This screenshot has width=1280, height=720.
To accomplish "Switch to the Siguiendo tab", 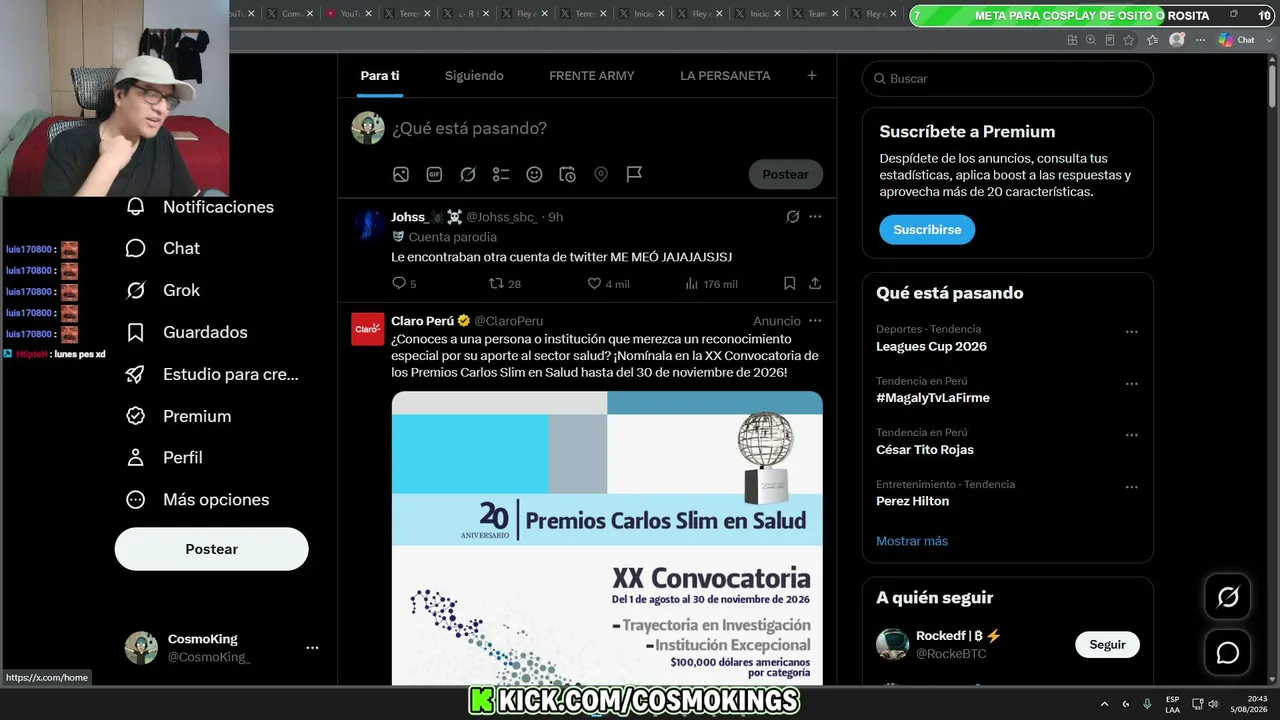I will [x=474, y=76].
